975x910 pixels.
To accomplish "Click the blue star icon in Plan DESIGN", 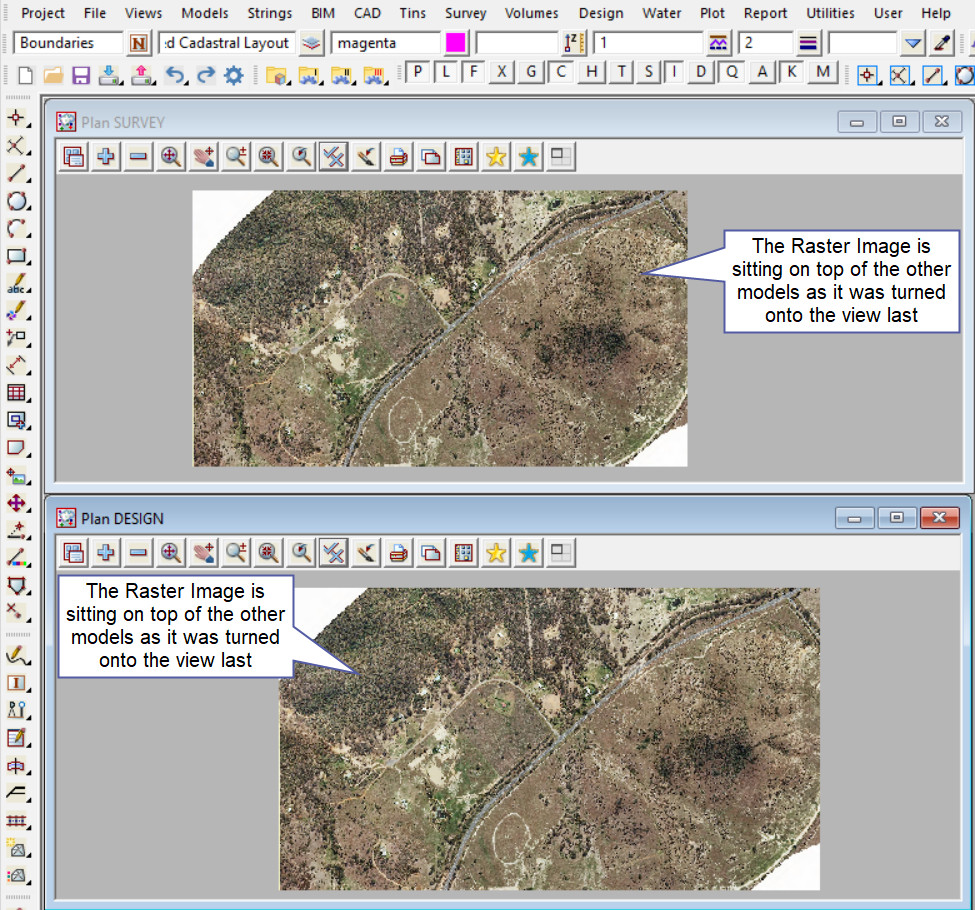I will (x=528, y=552).
